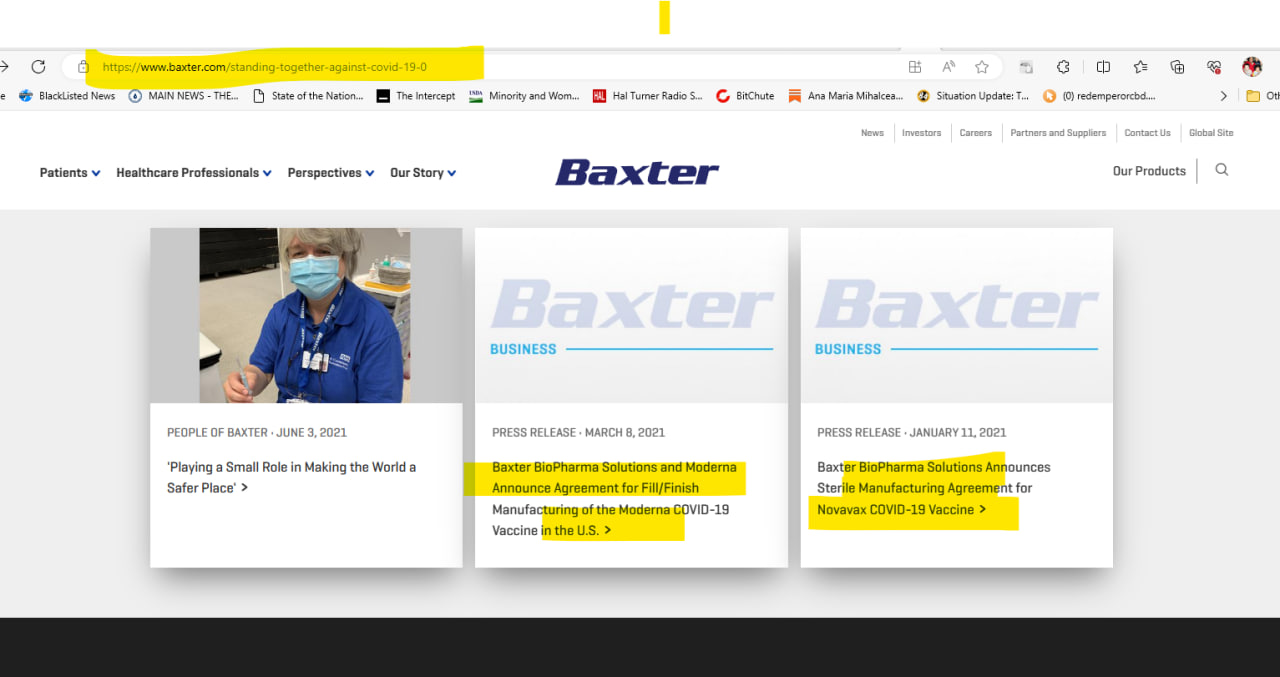The height and width of the screenshot is (677, 1280).
Task: Click the blurred extension icon beside the address bar
Action: click(1026, 67)
